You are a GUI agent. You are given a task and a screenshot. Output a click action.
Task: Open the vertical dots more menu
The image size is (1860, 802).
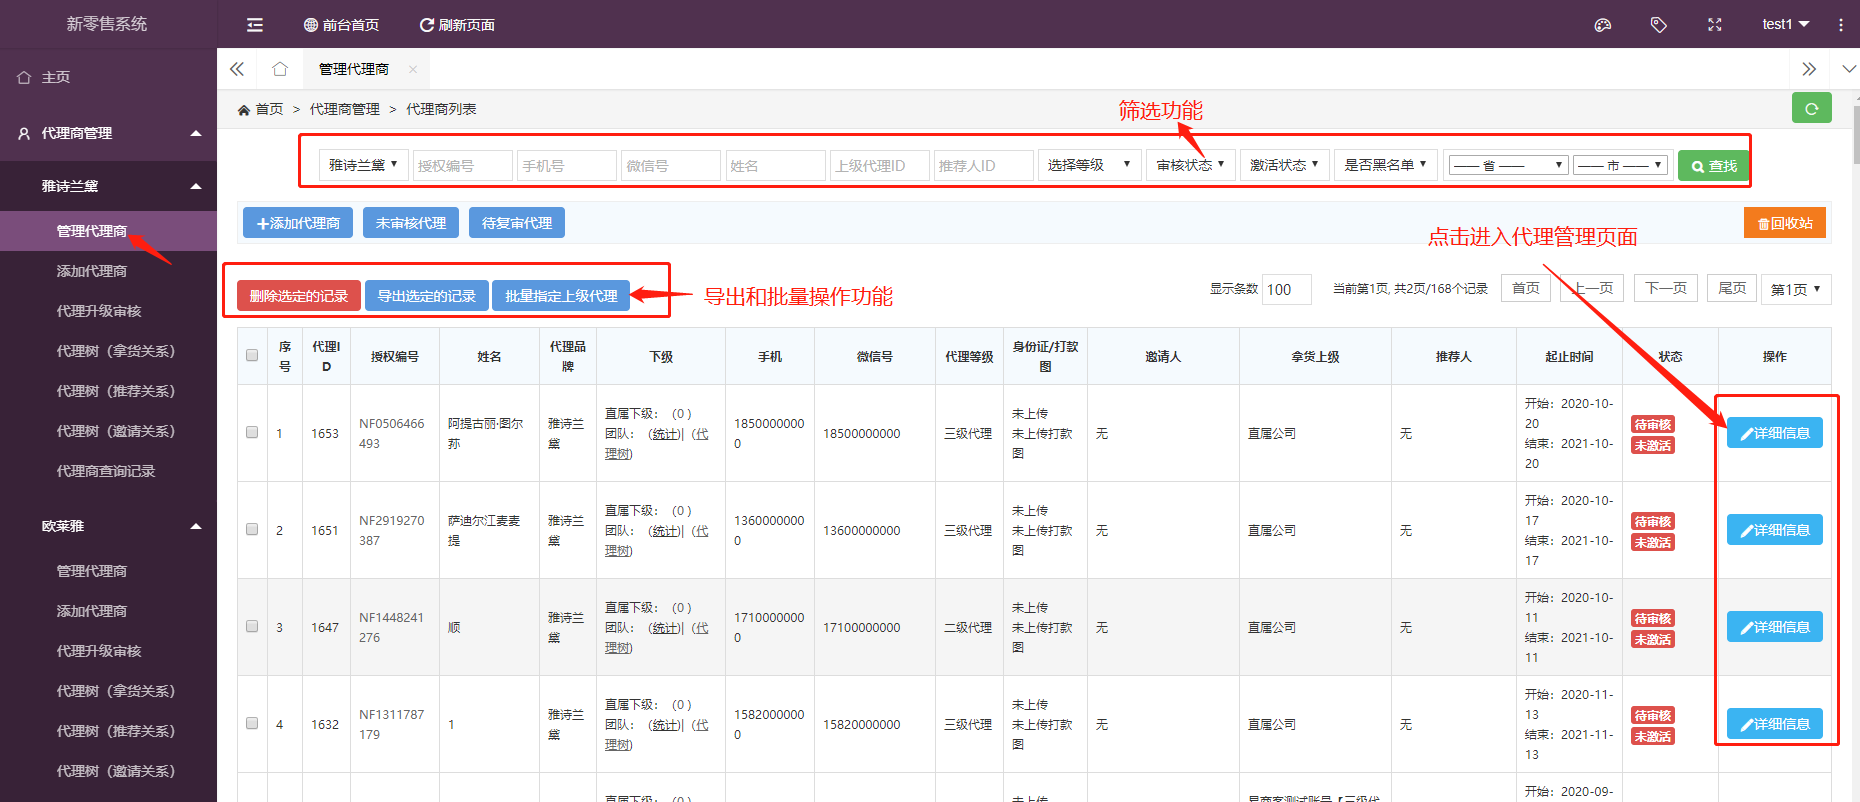pyautogui.click(x=1841, y=25)
